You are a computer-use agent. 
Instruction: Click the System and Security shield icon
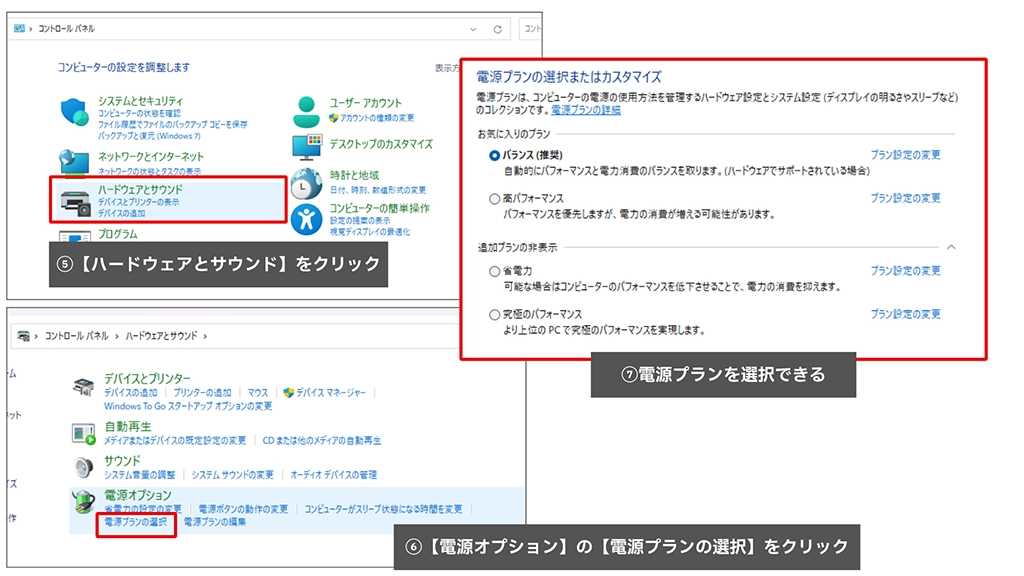coord(75,112)
